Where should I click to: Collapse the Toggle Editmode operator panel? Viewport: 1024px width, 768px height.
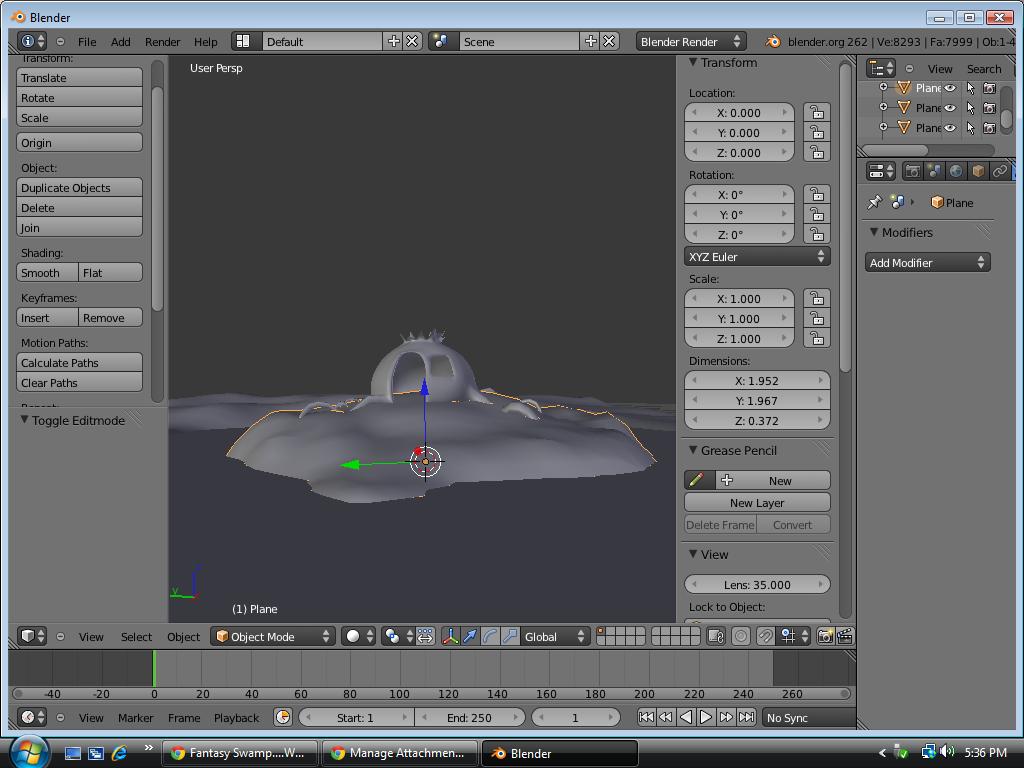24,420
